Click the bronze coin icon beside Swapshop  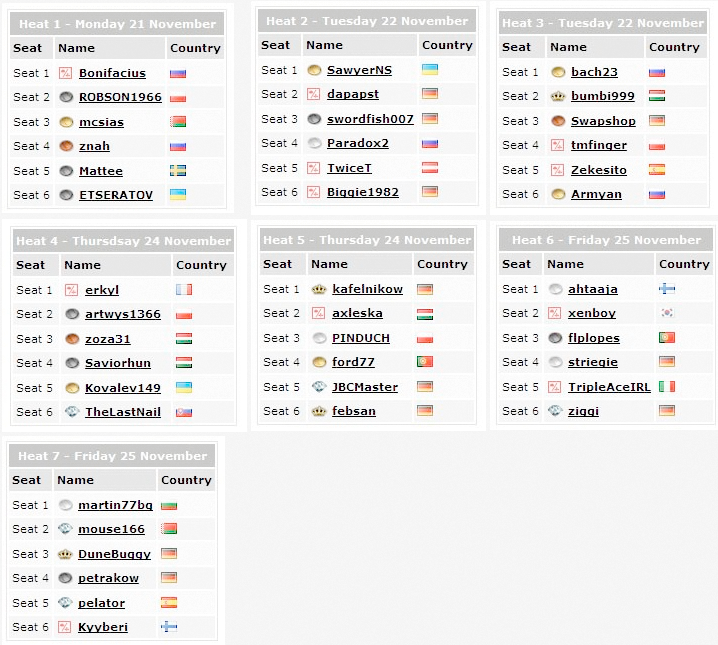click(x=558, y=121)
